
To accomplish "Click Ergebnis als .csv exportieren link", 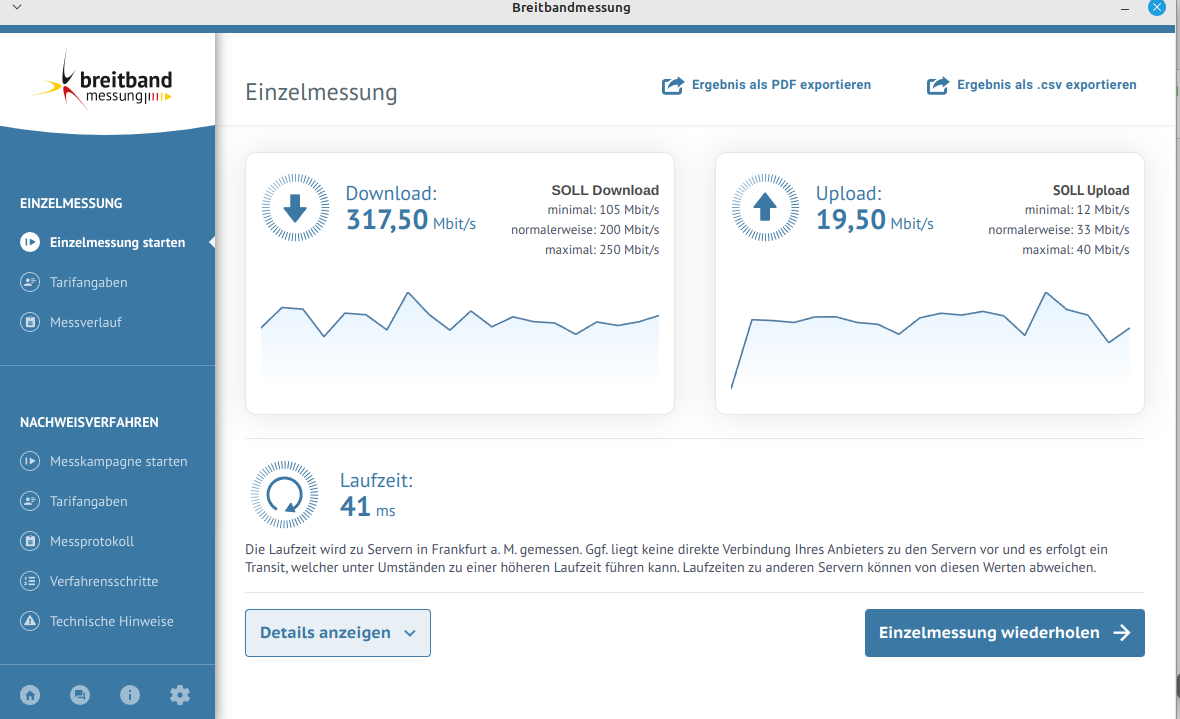I will tap(1046, 85).
